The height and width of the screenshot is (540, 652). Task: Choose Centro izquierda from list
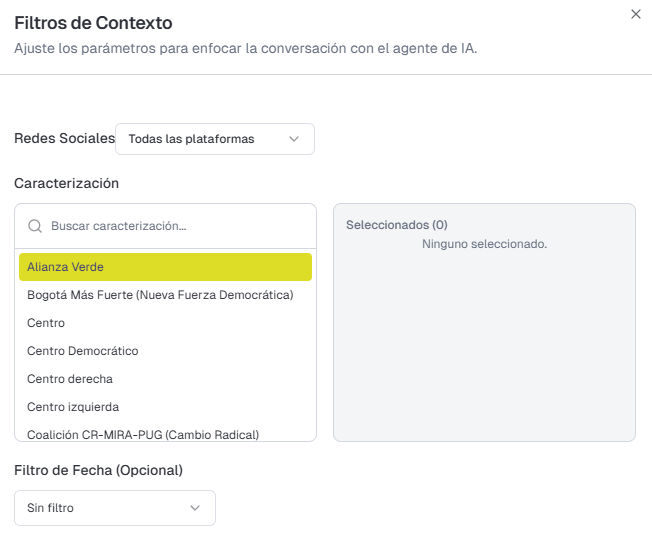[73, 407]
